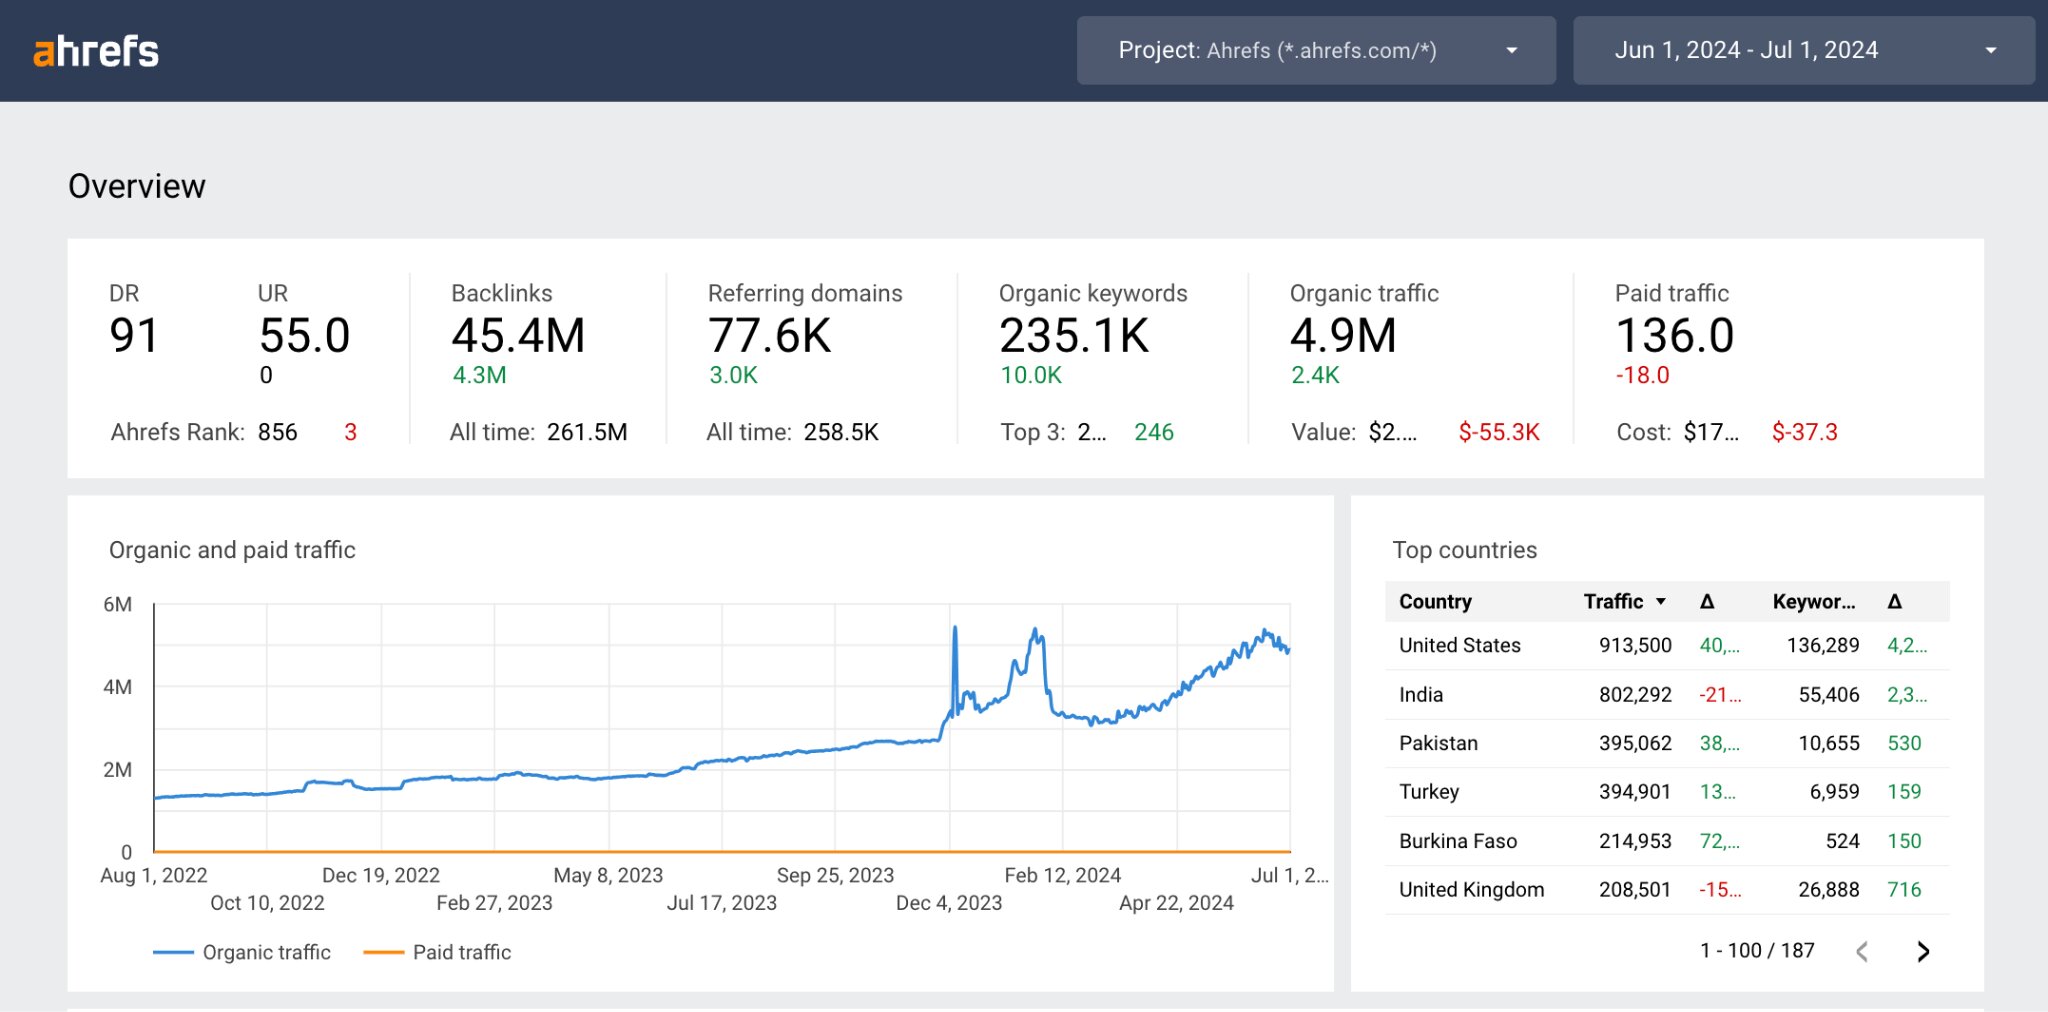The width and height of the screenshot is (2048, 1012).
Task: Click the Backlinks 45.4M metric
Action: (518, 336)
